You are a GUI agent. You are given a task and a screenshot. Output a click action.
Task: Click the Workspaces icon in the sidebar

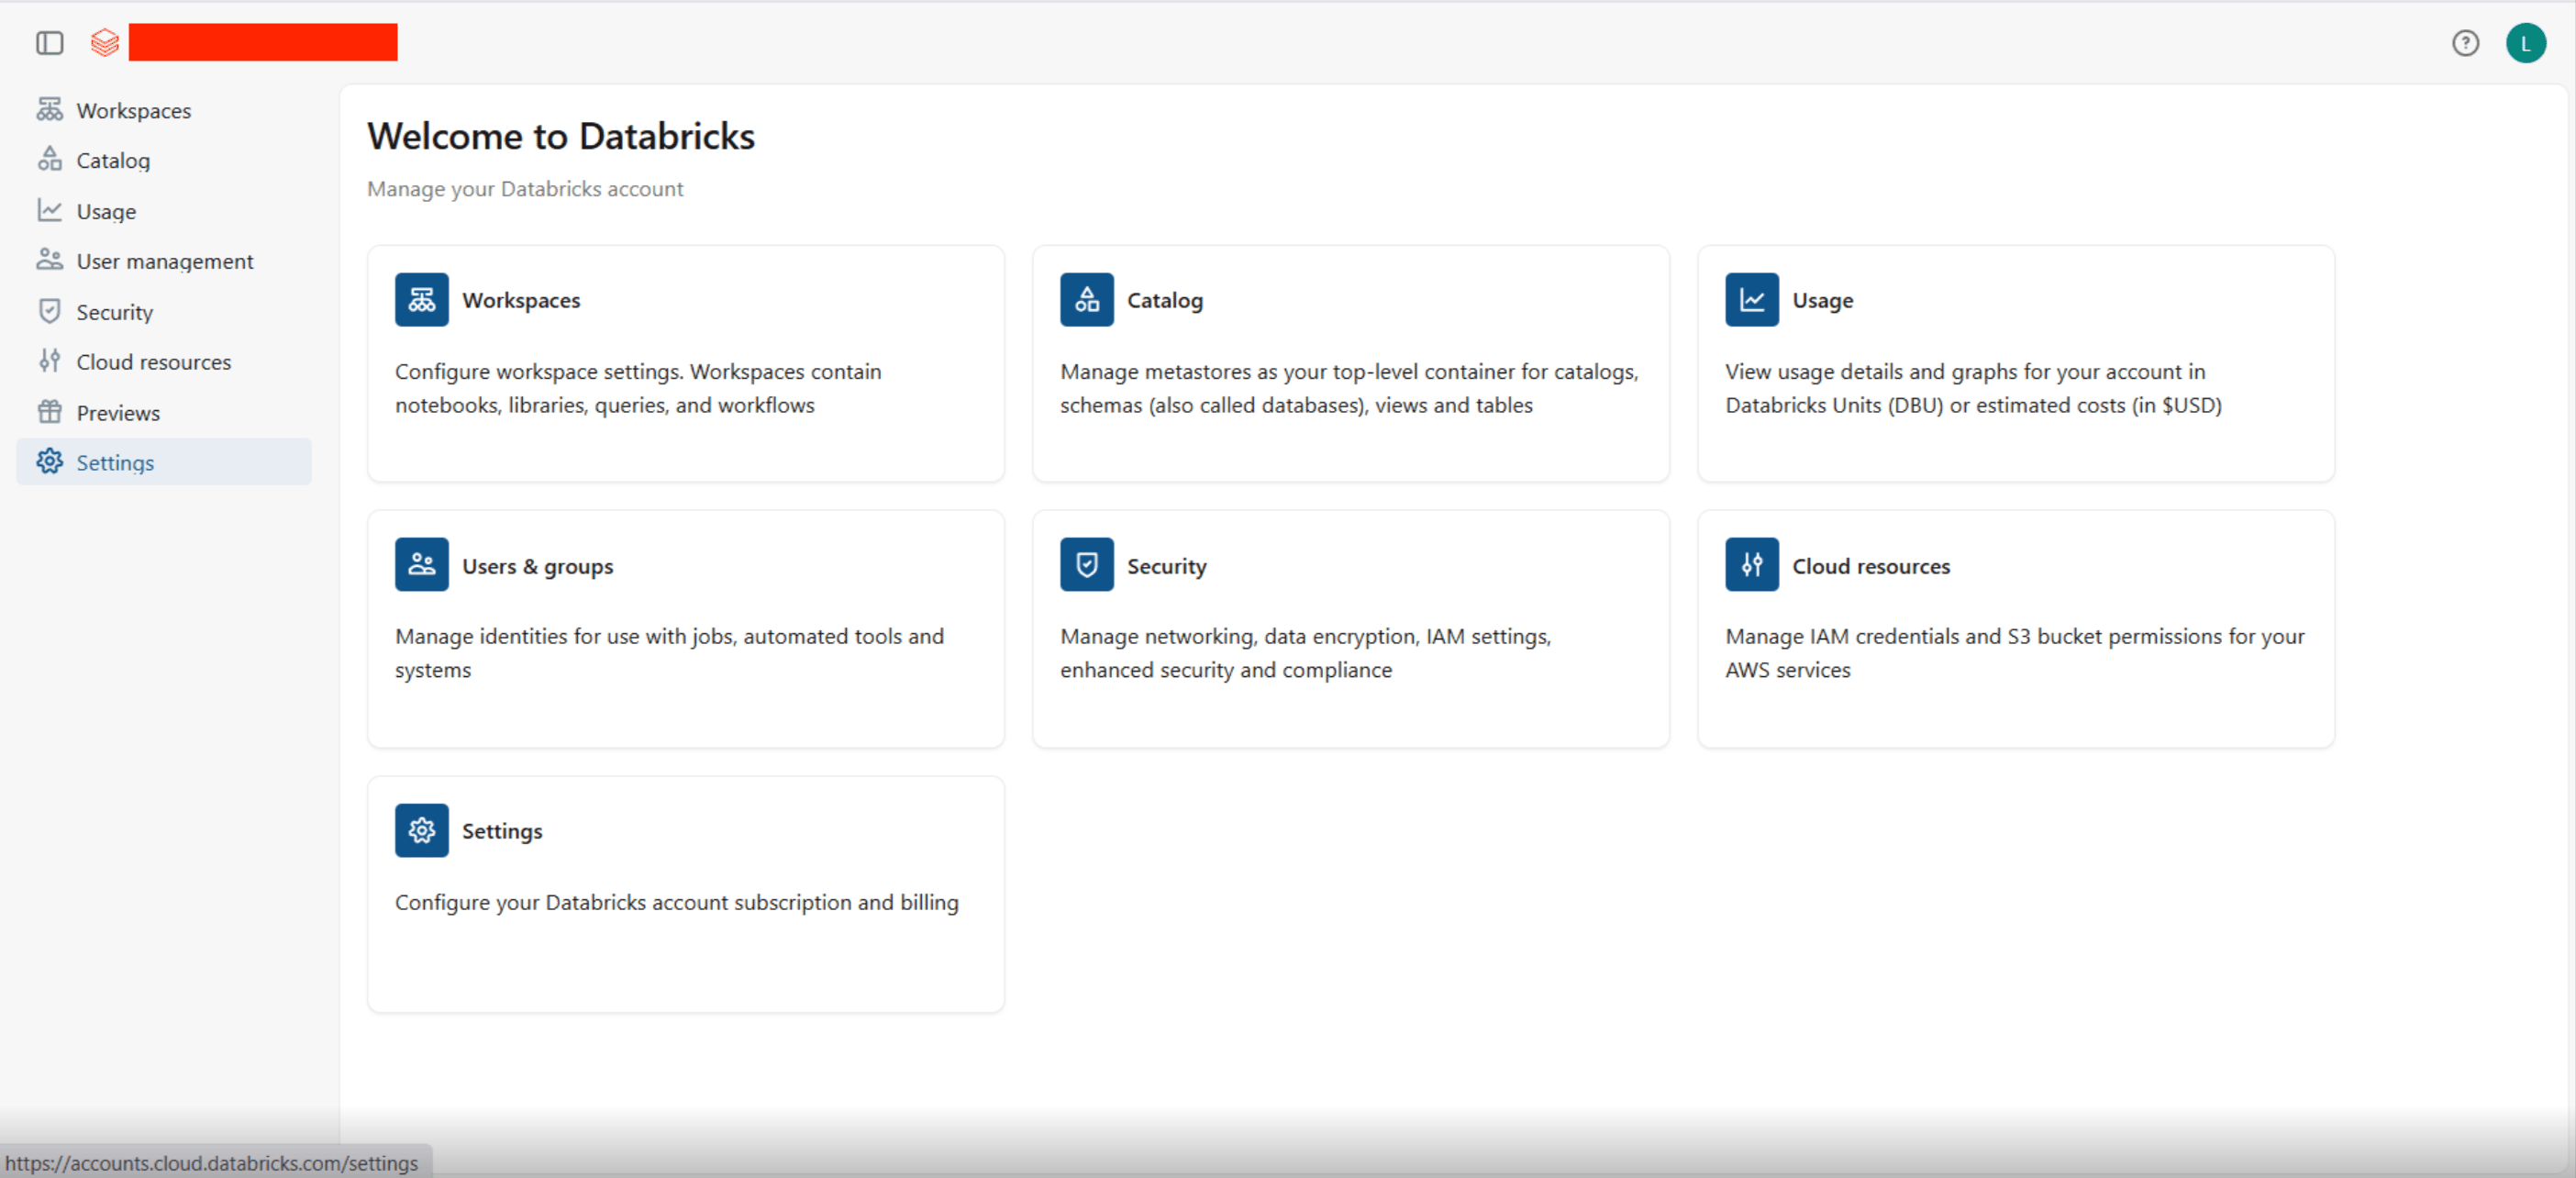[49, 109]
